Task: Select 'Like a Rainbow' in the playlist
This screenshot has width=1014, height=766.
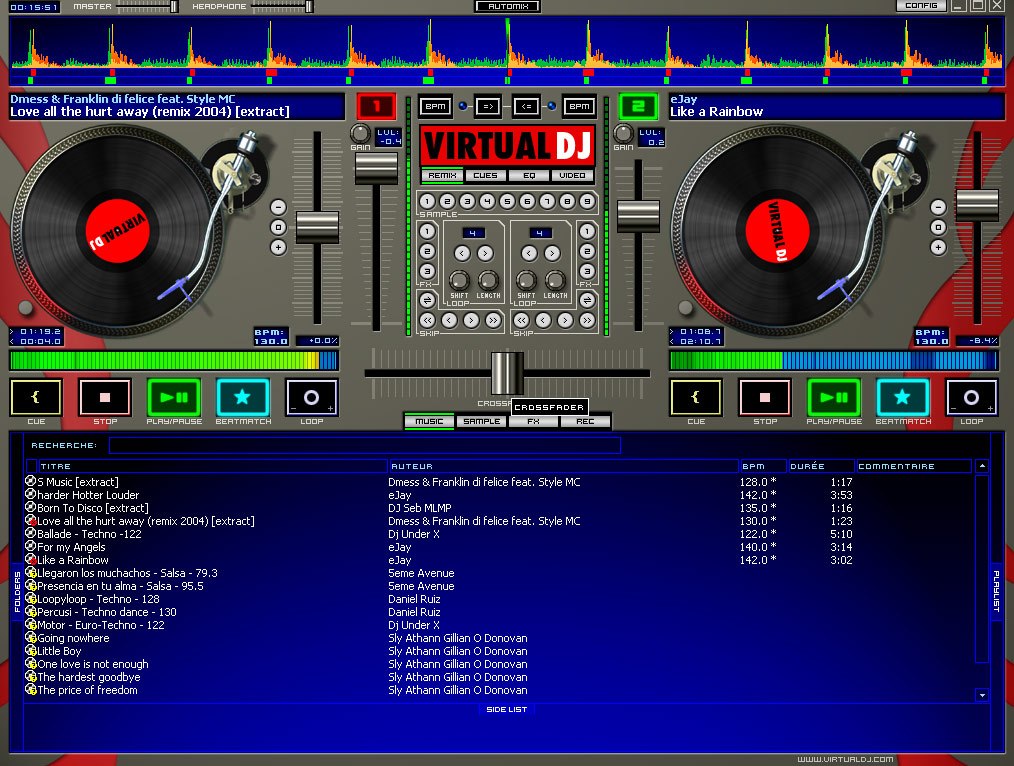Action: (70, 560)
